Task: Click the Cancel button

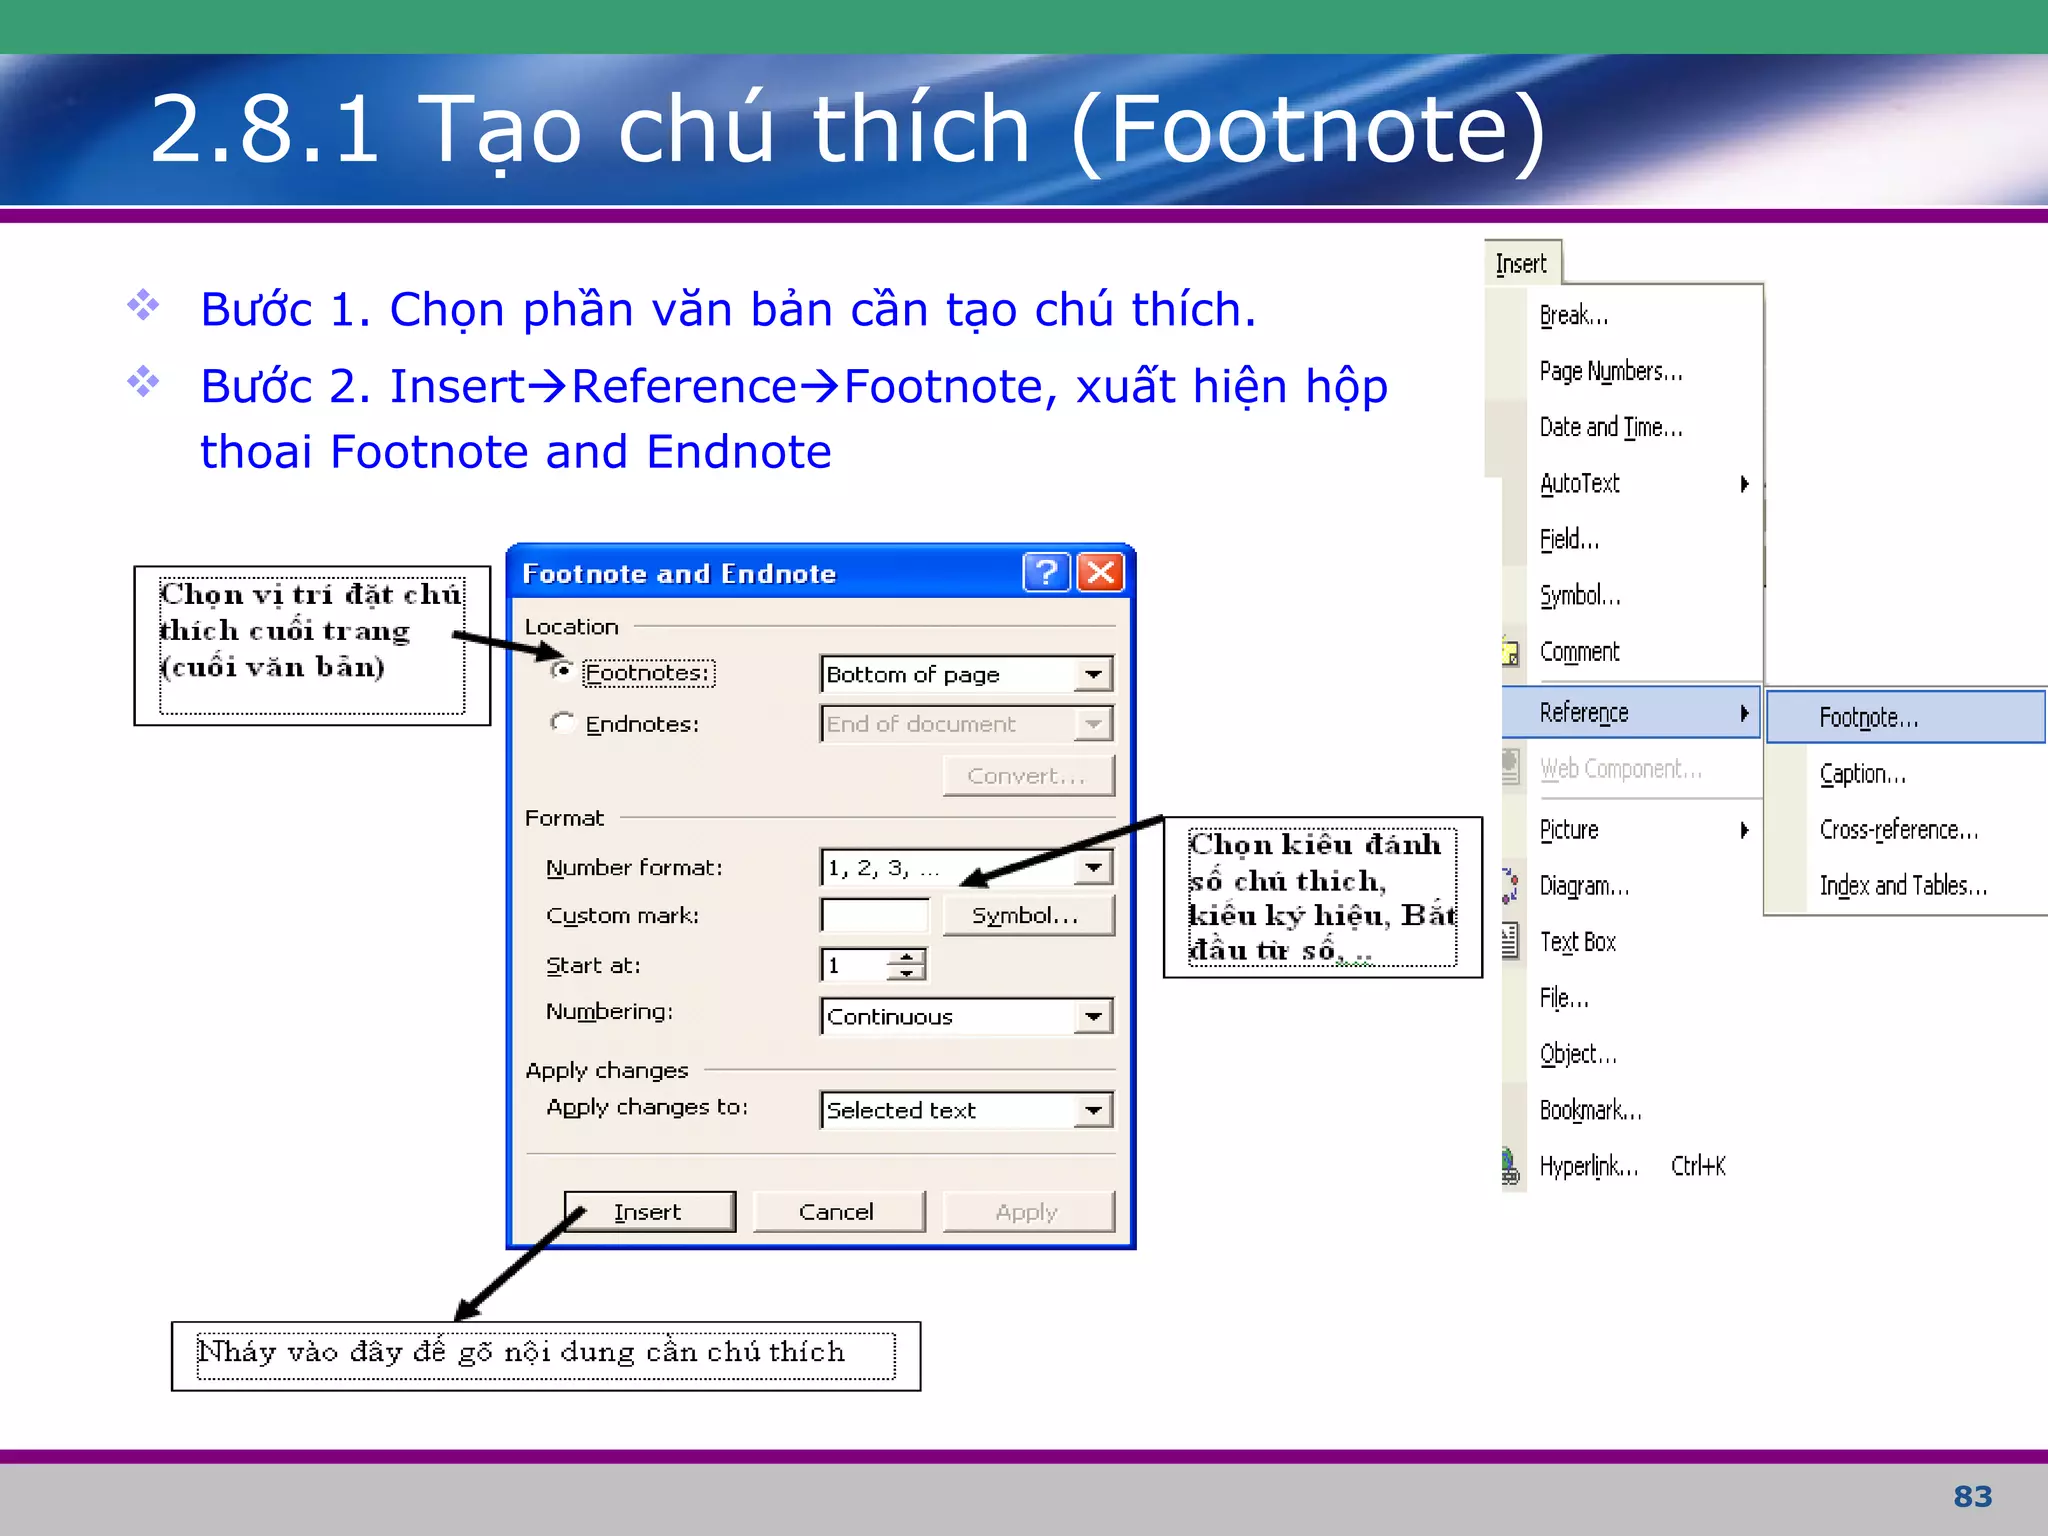Action: pos(837,1212)
